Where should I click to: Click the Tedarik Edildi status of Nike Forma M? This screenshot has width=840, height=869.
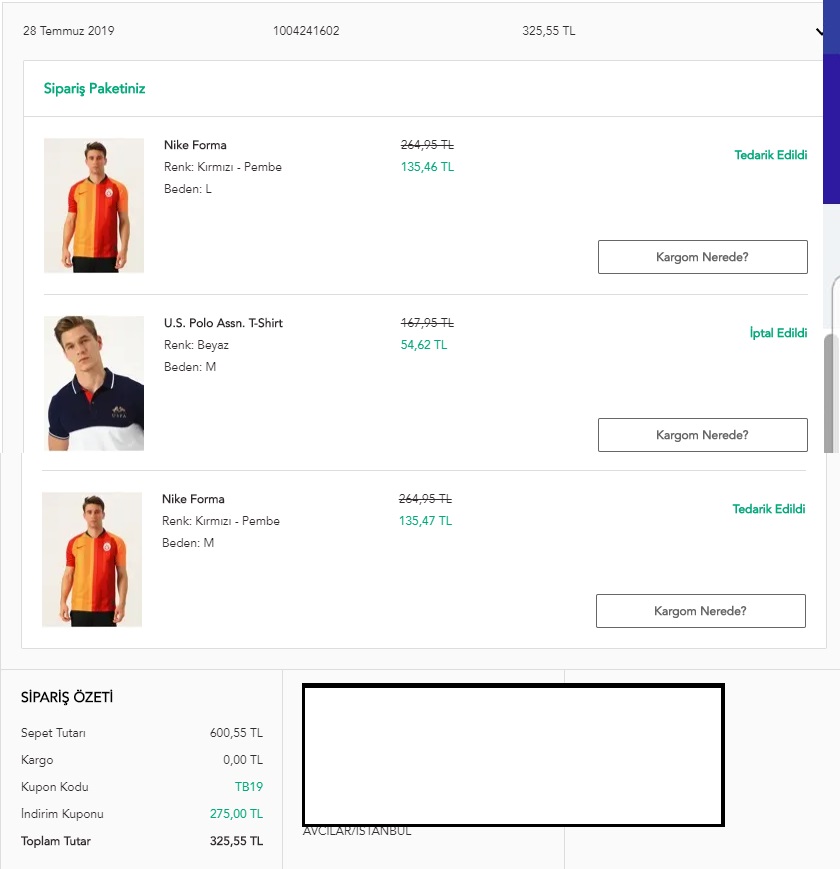pyautogui.click(x=769, y=509)
